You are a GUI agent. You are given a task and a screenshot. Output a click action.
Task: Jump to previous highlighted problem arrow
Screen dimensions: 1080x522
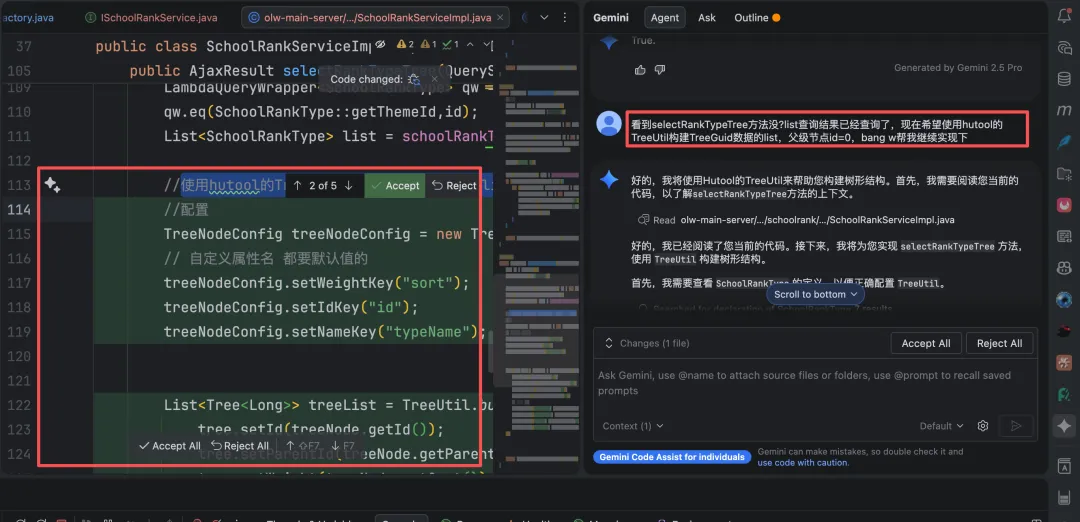pos(470,45)
